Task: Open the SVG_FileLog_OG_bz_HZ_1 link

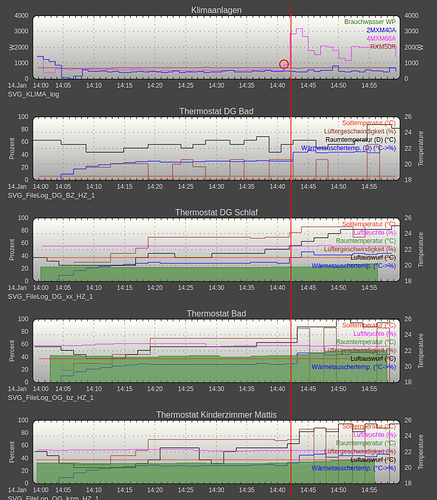Action: tap(51, 397)
